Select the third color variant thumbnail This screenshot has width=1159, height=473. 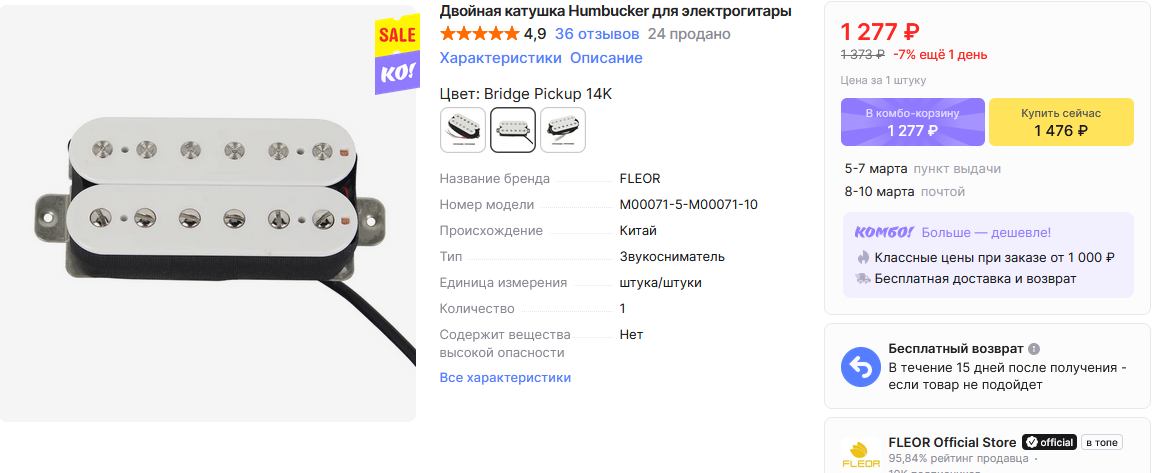click(562, 130)
